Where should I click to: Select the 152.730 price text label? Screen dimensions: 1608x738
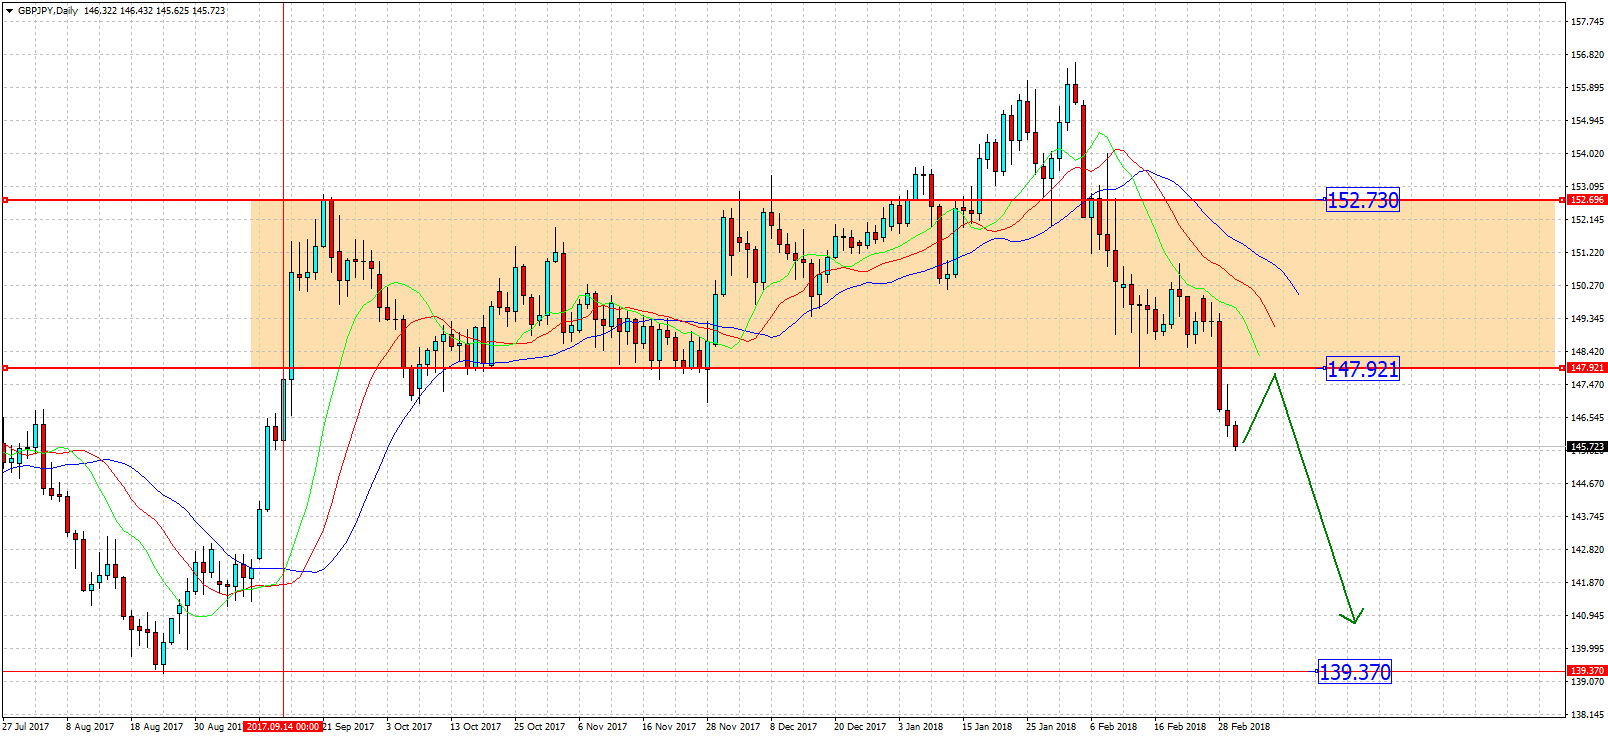[1362, 200]
